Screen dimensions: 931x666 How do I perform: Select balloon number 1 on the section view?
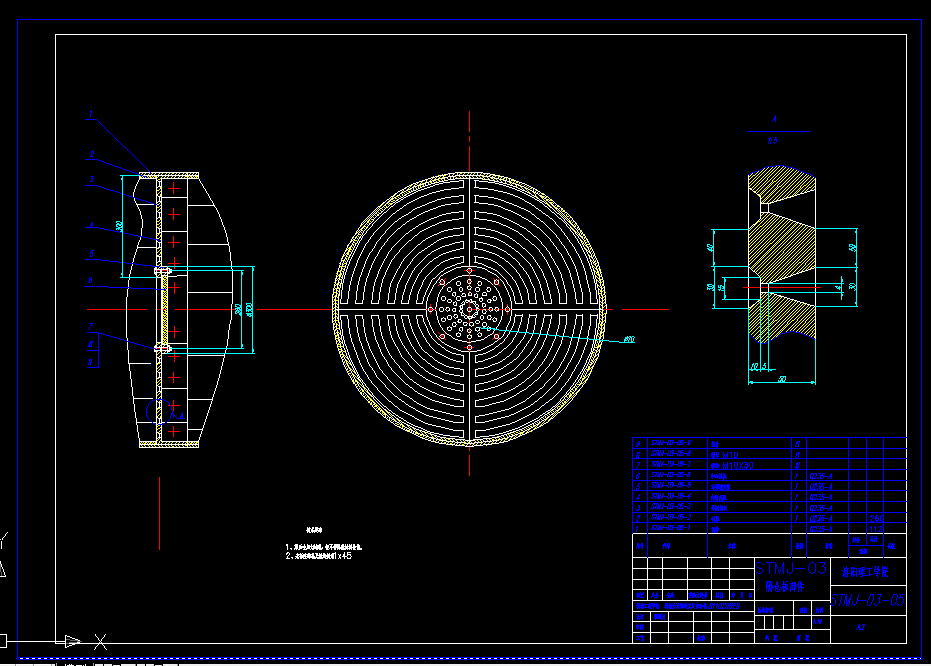click(x=91, y=114)
